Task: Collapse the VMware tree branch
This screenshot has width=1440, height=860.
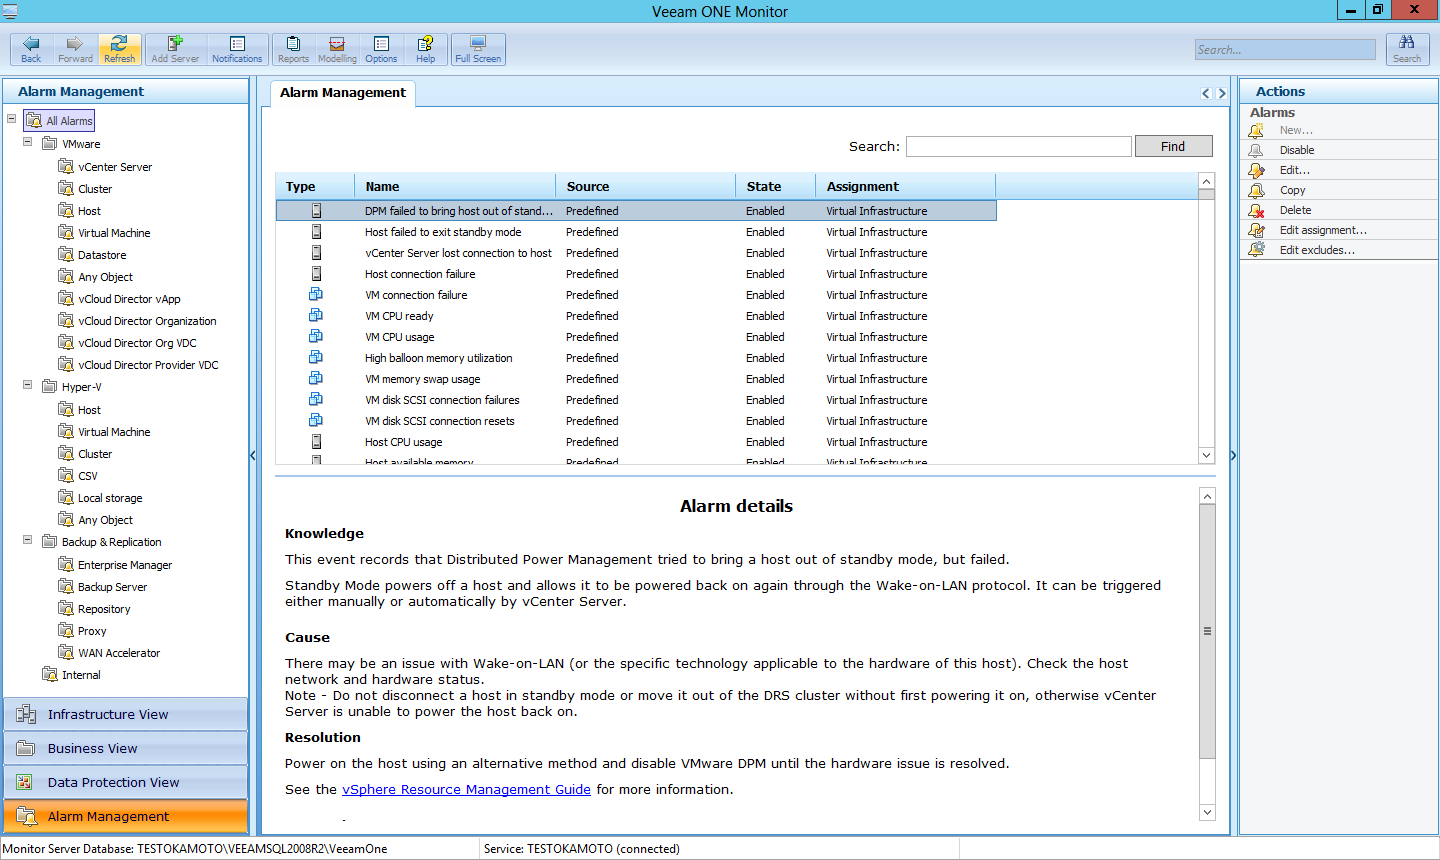Action: tap(27, 142)
